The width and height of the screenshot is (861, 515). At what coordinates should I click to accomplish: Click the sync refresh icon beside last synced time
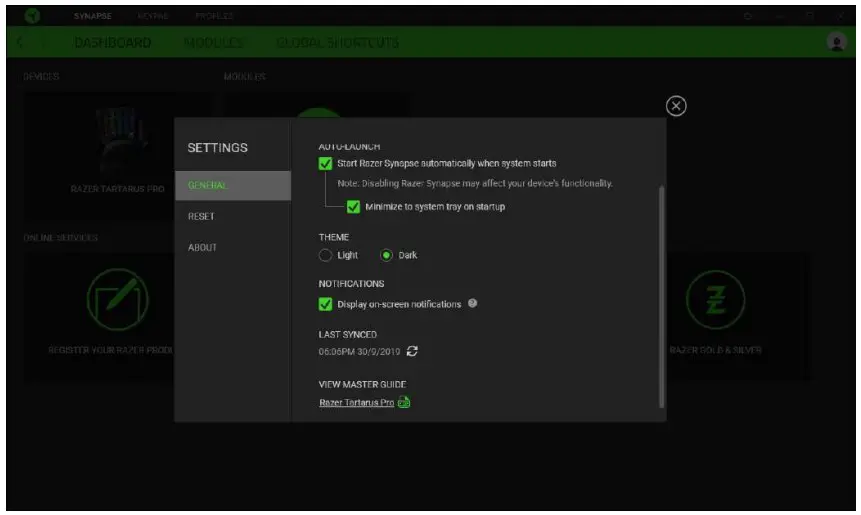(x=412, y=351)
